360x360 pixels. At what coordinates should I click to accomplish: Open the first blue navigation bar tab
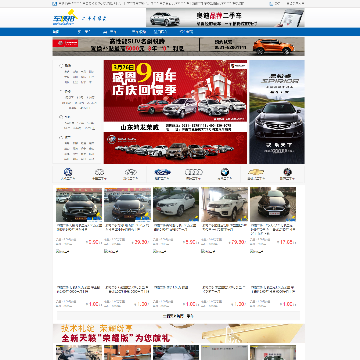(56, 32)
